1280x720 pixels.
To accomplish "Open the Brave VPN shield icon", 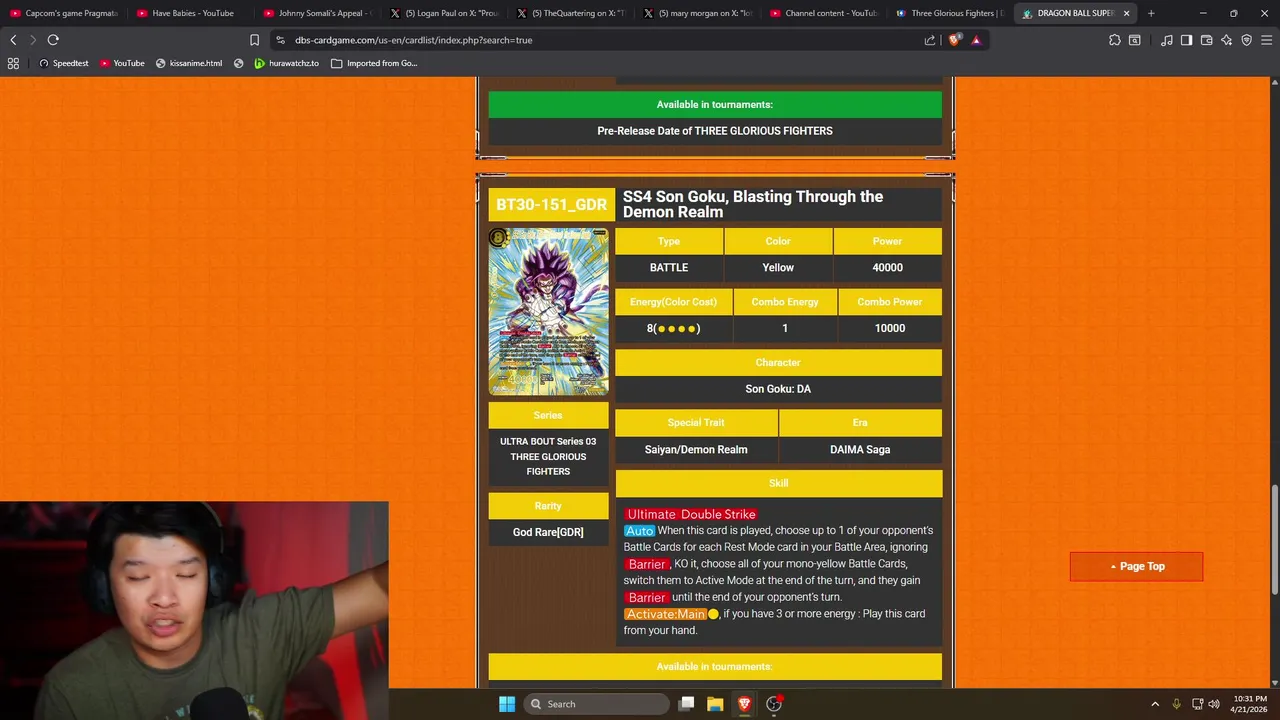I will click(x=1247, y=40).
